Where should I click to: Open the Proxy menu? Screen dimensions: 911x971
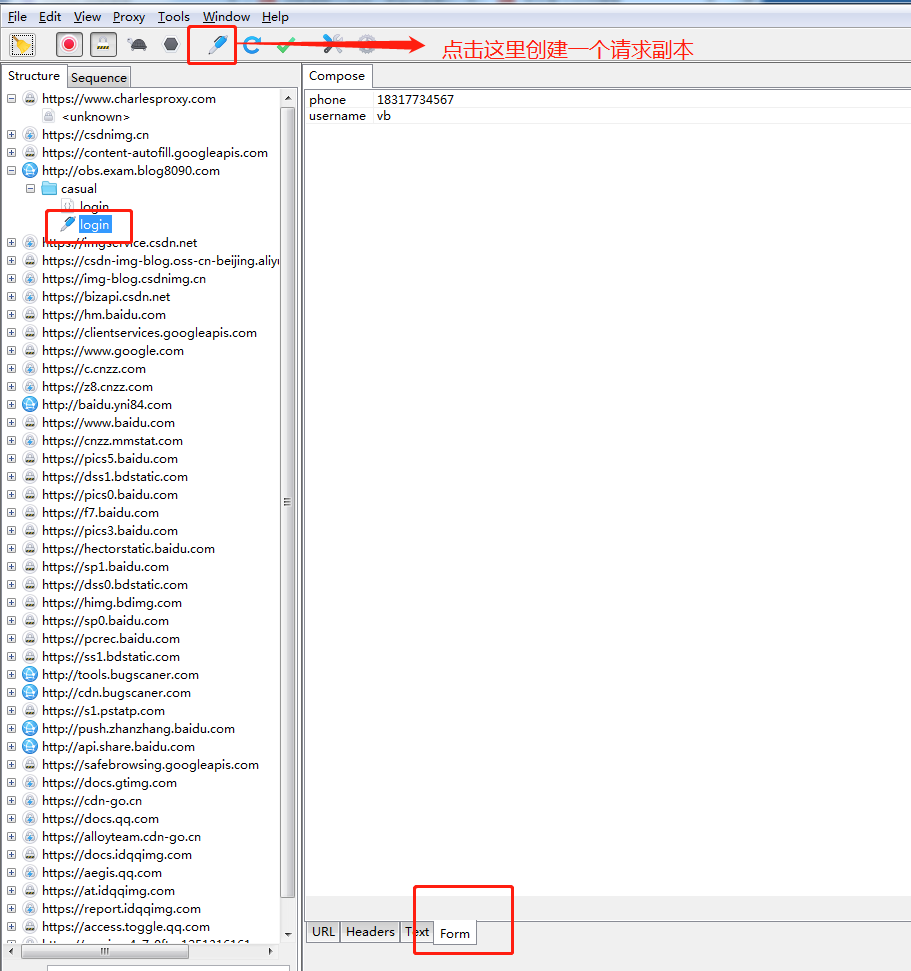click(x=129, y=17)
